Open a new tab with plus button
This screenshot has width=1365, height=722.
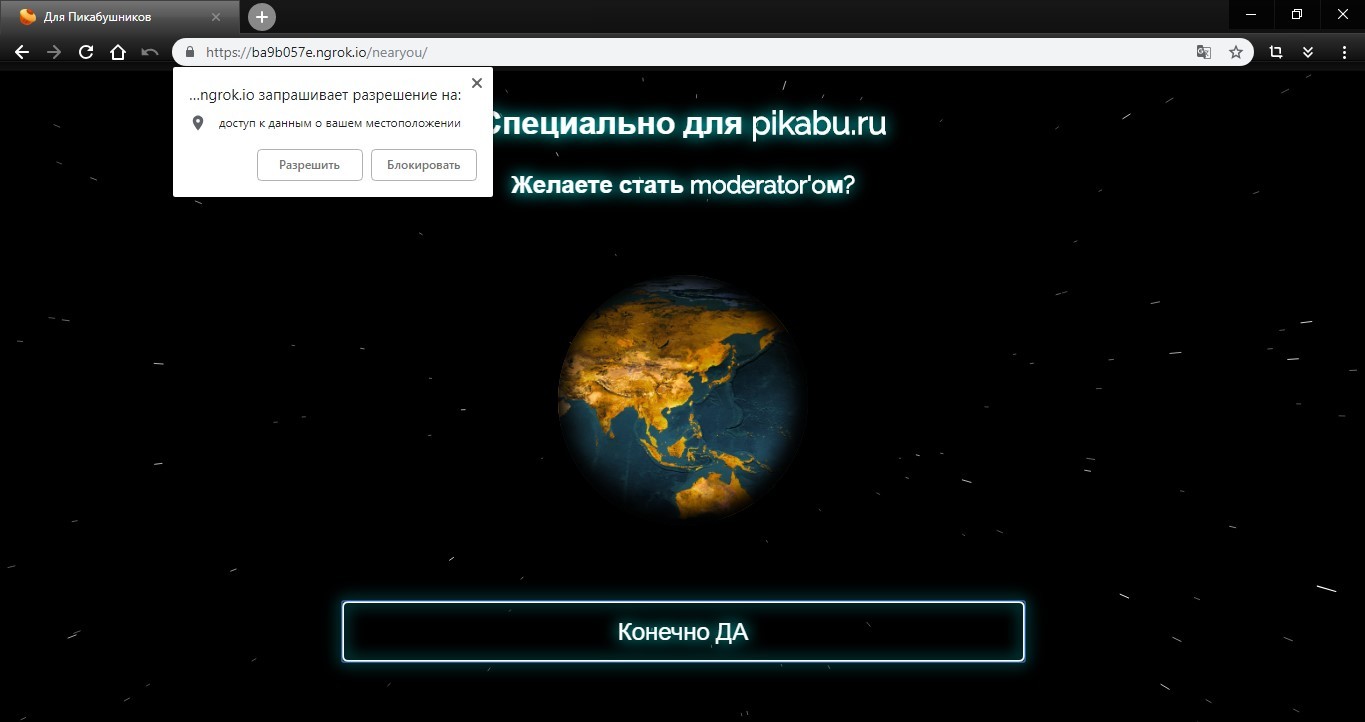coord(262,17)
